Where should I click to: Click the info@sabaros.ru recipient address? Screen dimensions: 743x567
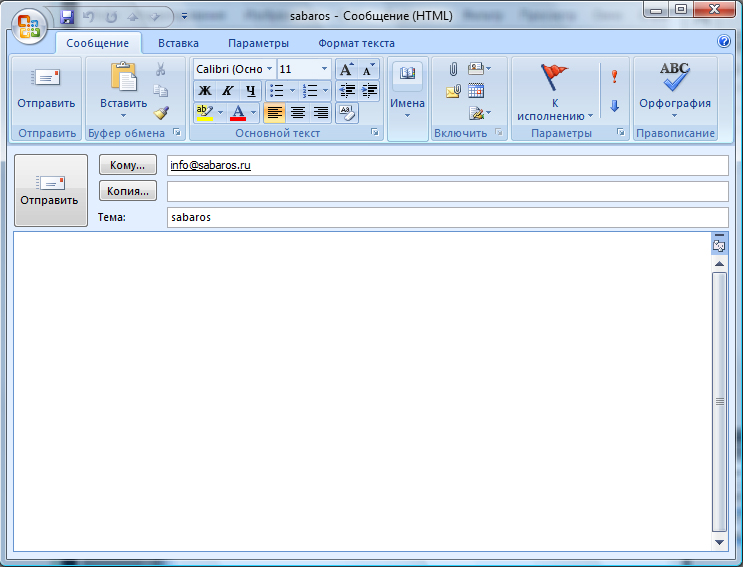click(210, 165)
